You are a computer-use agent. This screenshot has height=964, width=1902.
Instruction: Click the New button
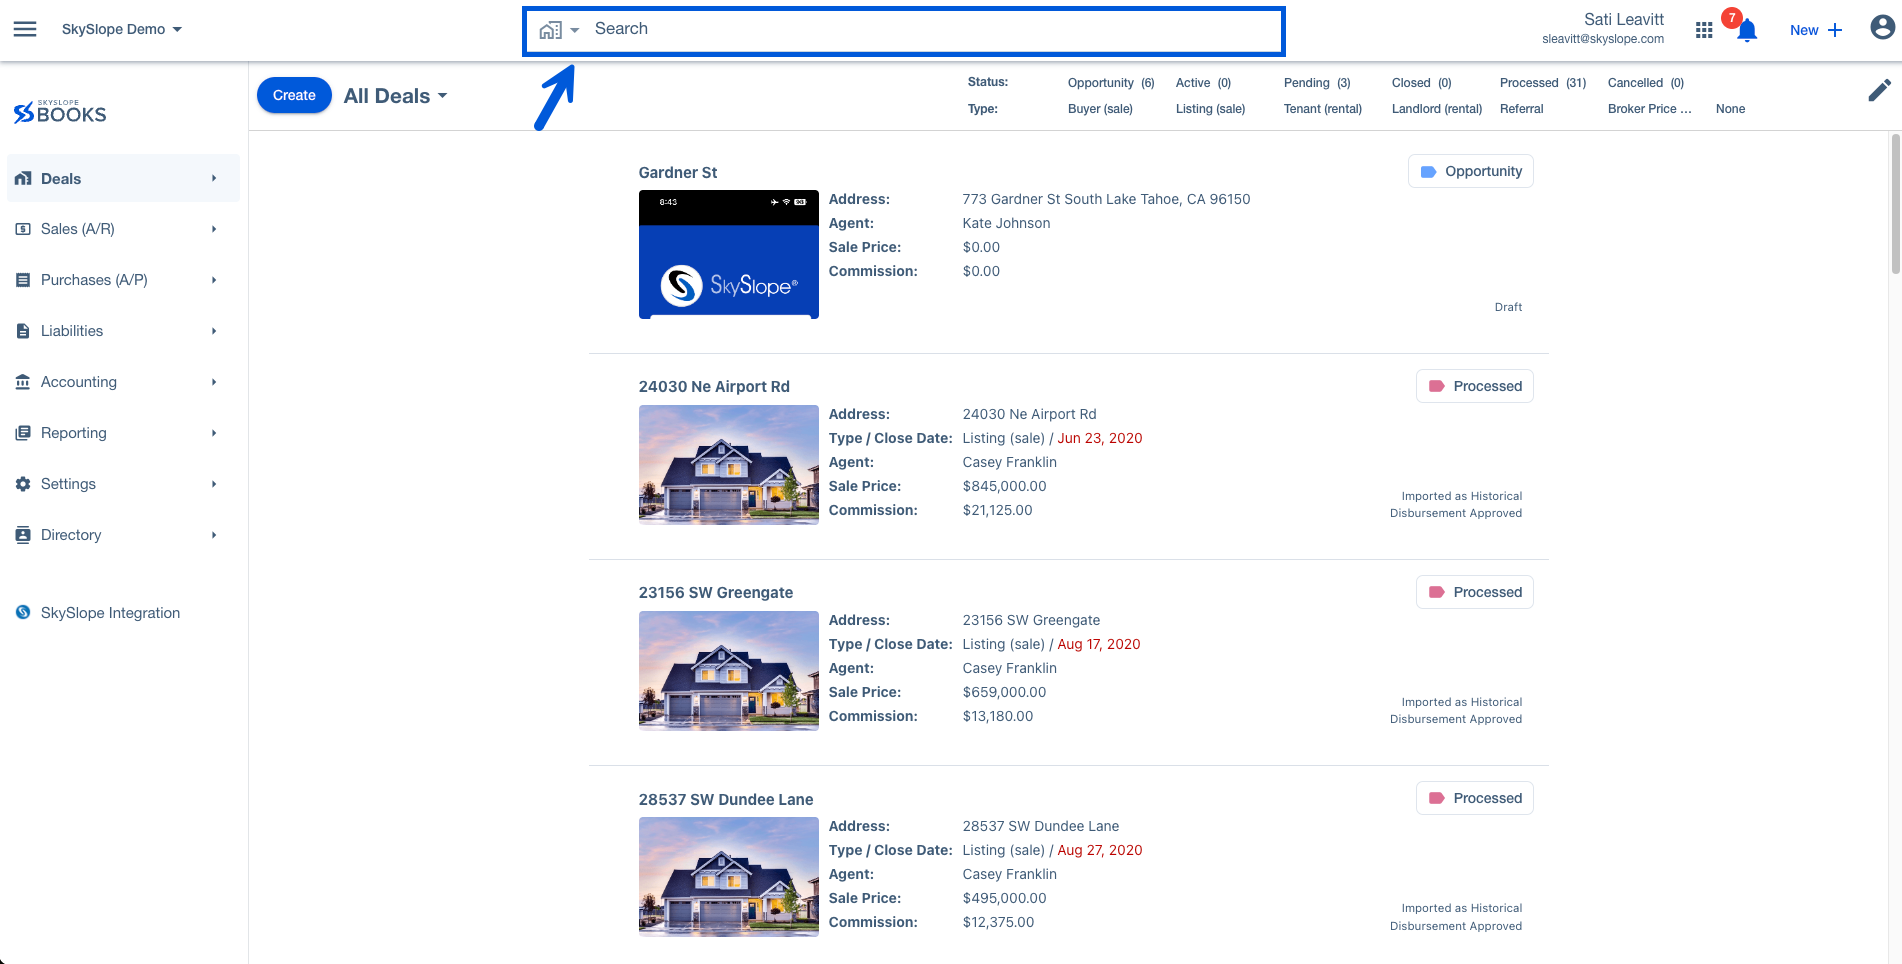click(x=1815, y=30)
